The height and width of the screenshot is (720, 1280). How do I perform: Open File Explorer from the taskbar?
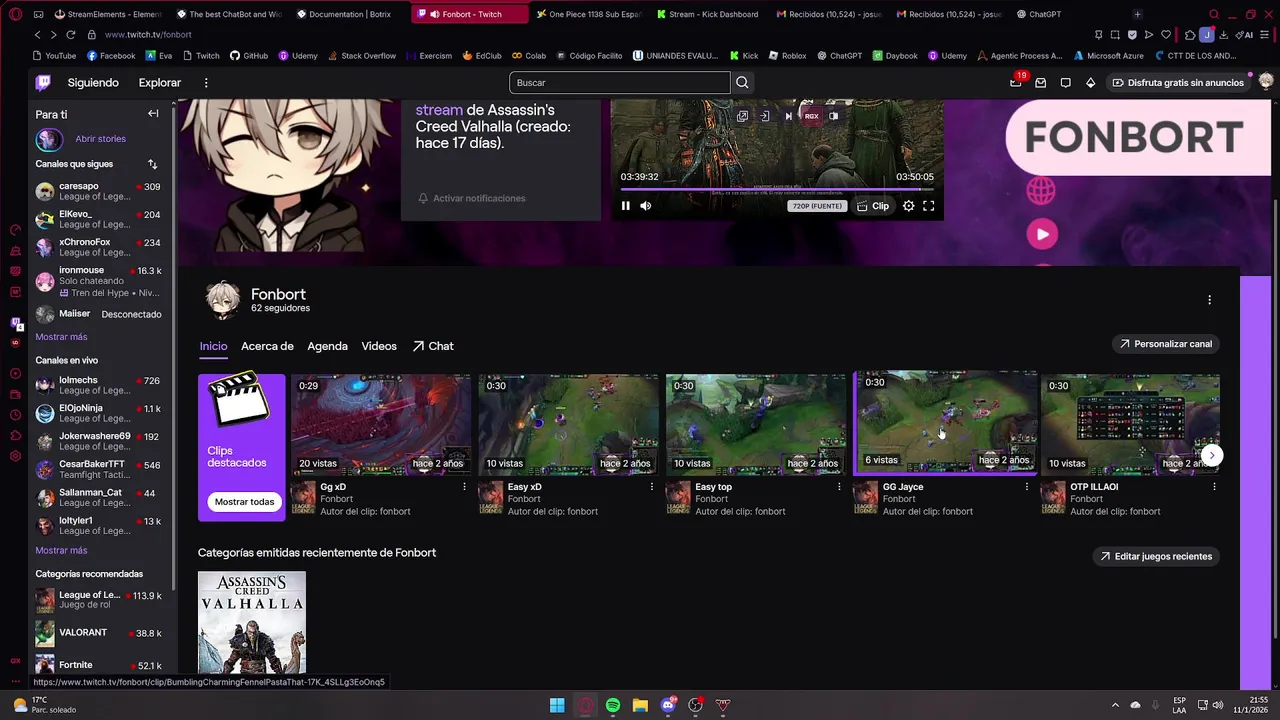pos(640,705)
